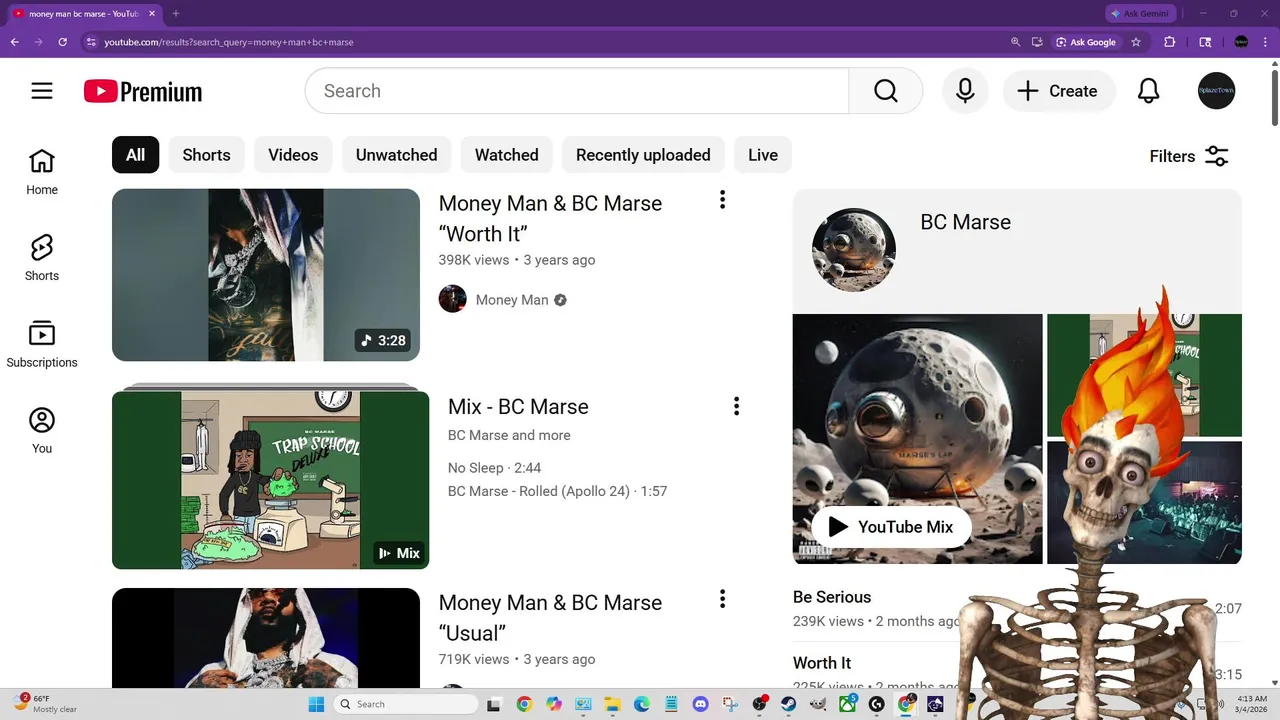Viewport: 1280px width, 720px height.
Task: Open Shorts in the sidebar
Action: [42, 258]
